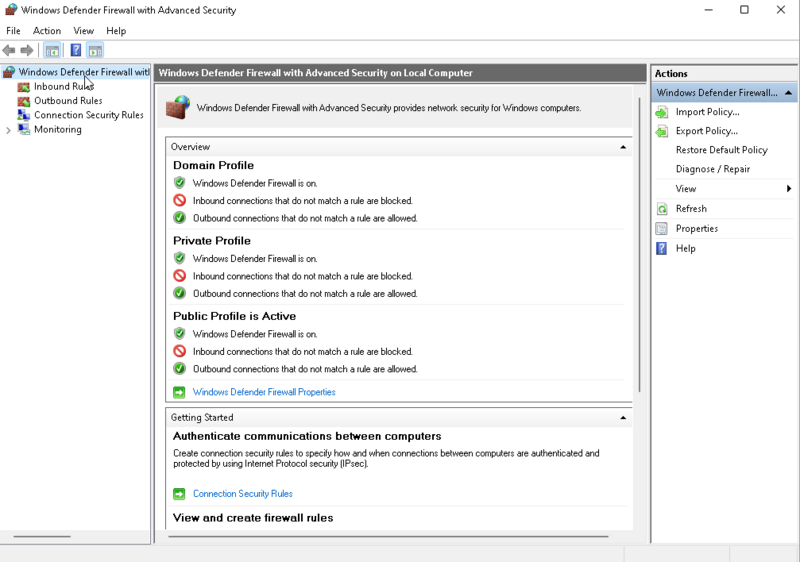This screenshot has width=800, height=562.
Task: Click the Help icon in Actions pane
Action: (662, 248)
